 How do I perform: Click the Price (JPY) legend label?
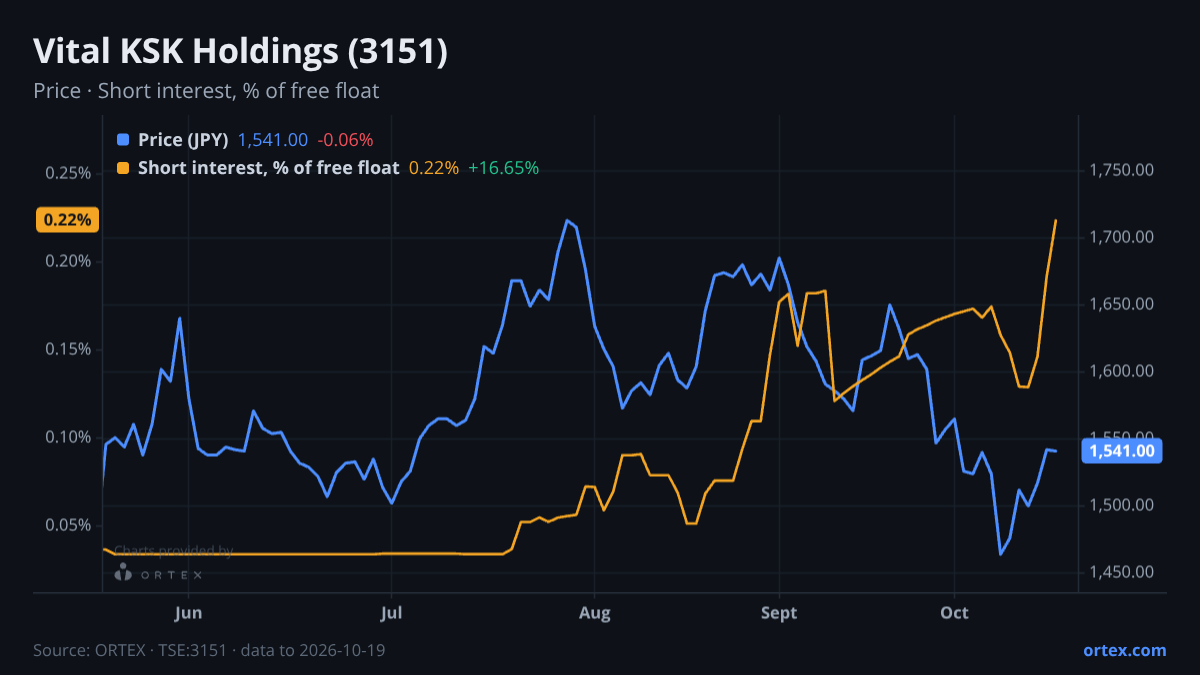pos(184,140)
